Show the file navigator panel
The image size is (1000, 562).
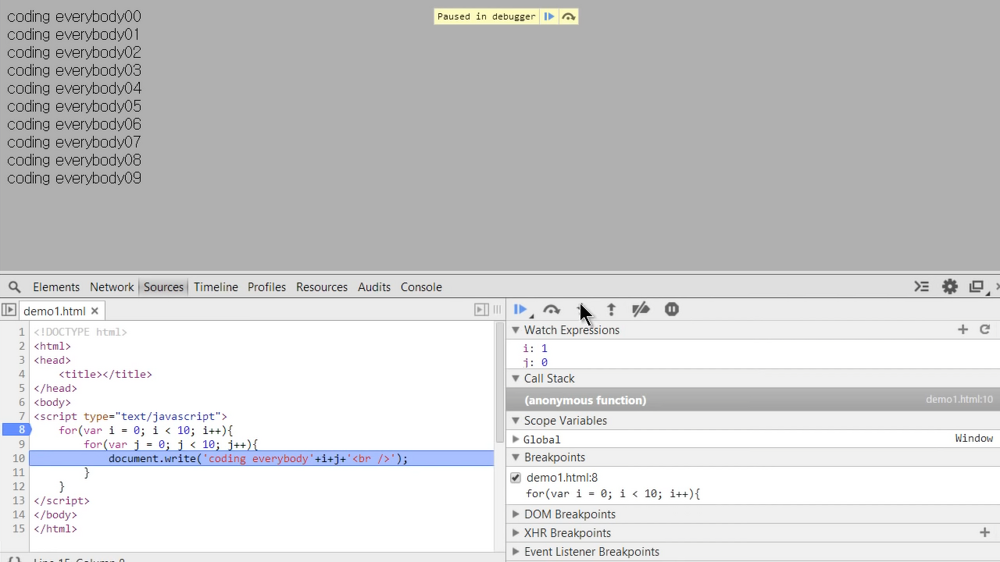pos(8,310)
